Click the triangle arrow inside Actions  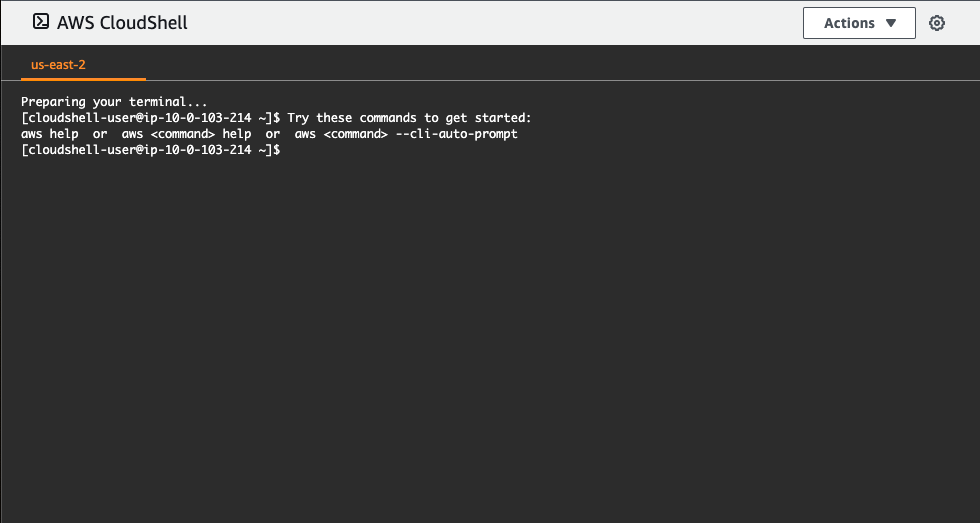891,23
